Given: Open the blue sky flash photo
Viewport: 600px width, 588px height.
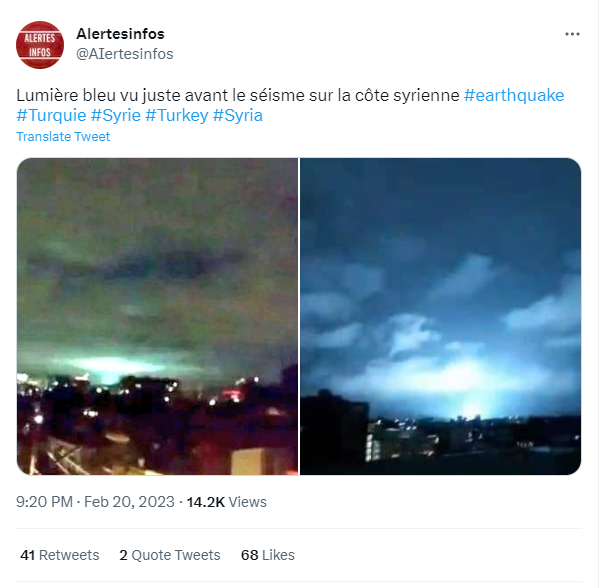Looking at the screenshot, I should click(x=440, y=316).
